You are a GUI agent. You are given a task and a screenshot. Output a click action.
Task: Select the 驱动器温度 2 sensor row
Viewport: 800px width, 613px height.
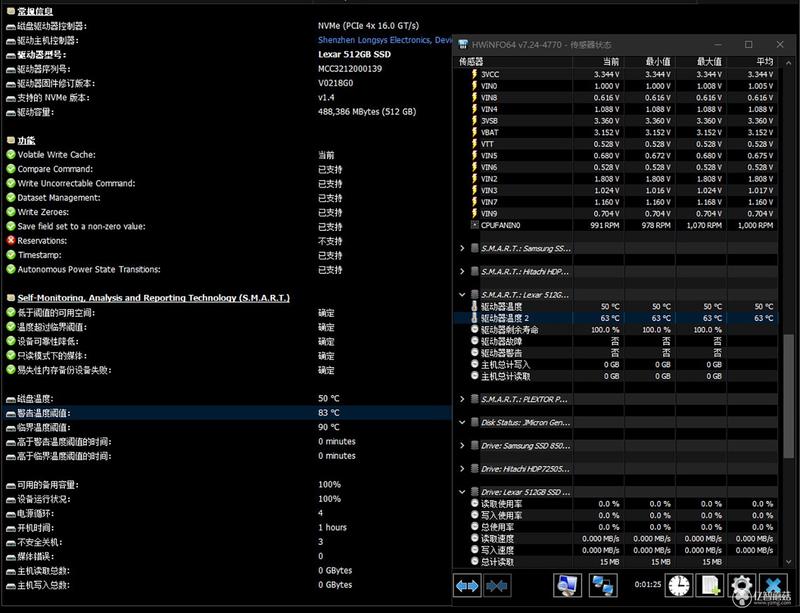tap(616, 318)
